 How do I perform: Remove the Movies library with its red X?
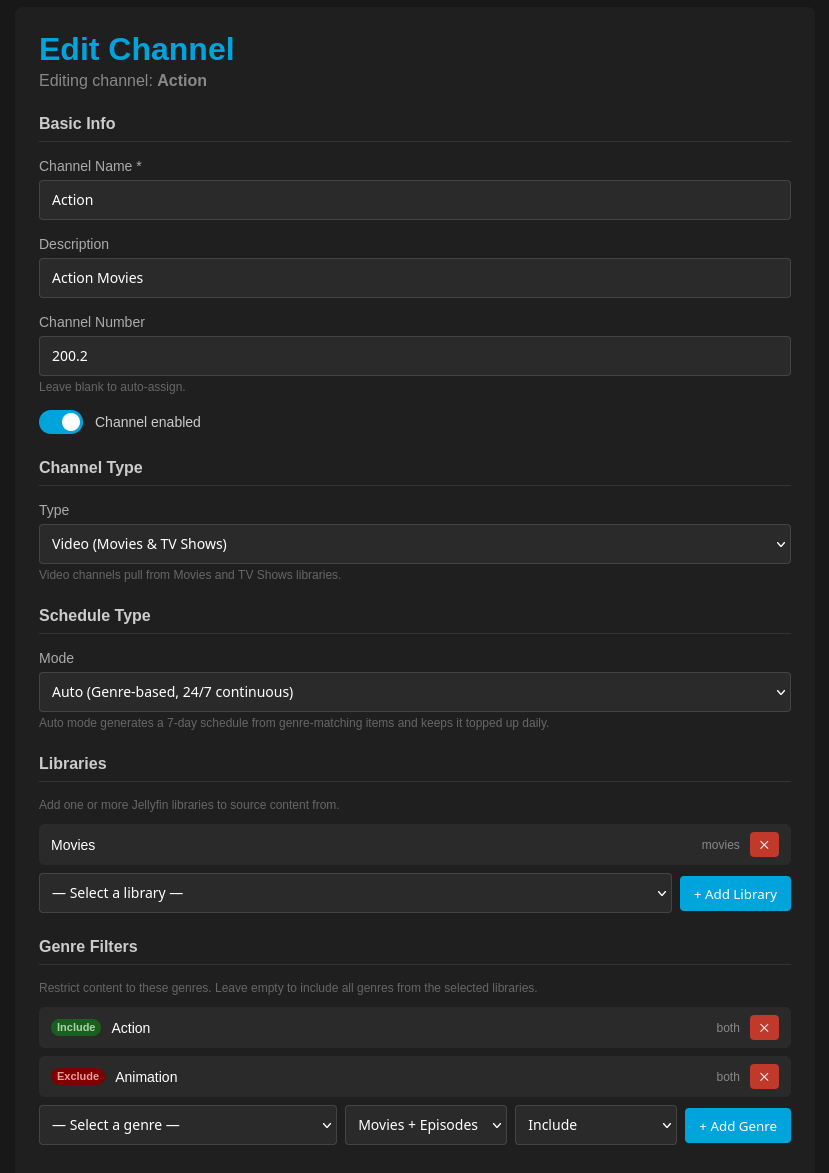click(764, 844)
